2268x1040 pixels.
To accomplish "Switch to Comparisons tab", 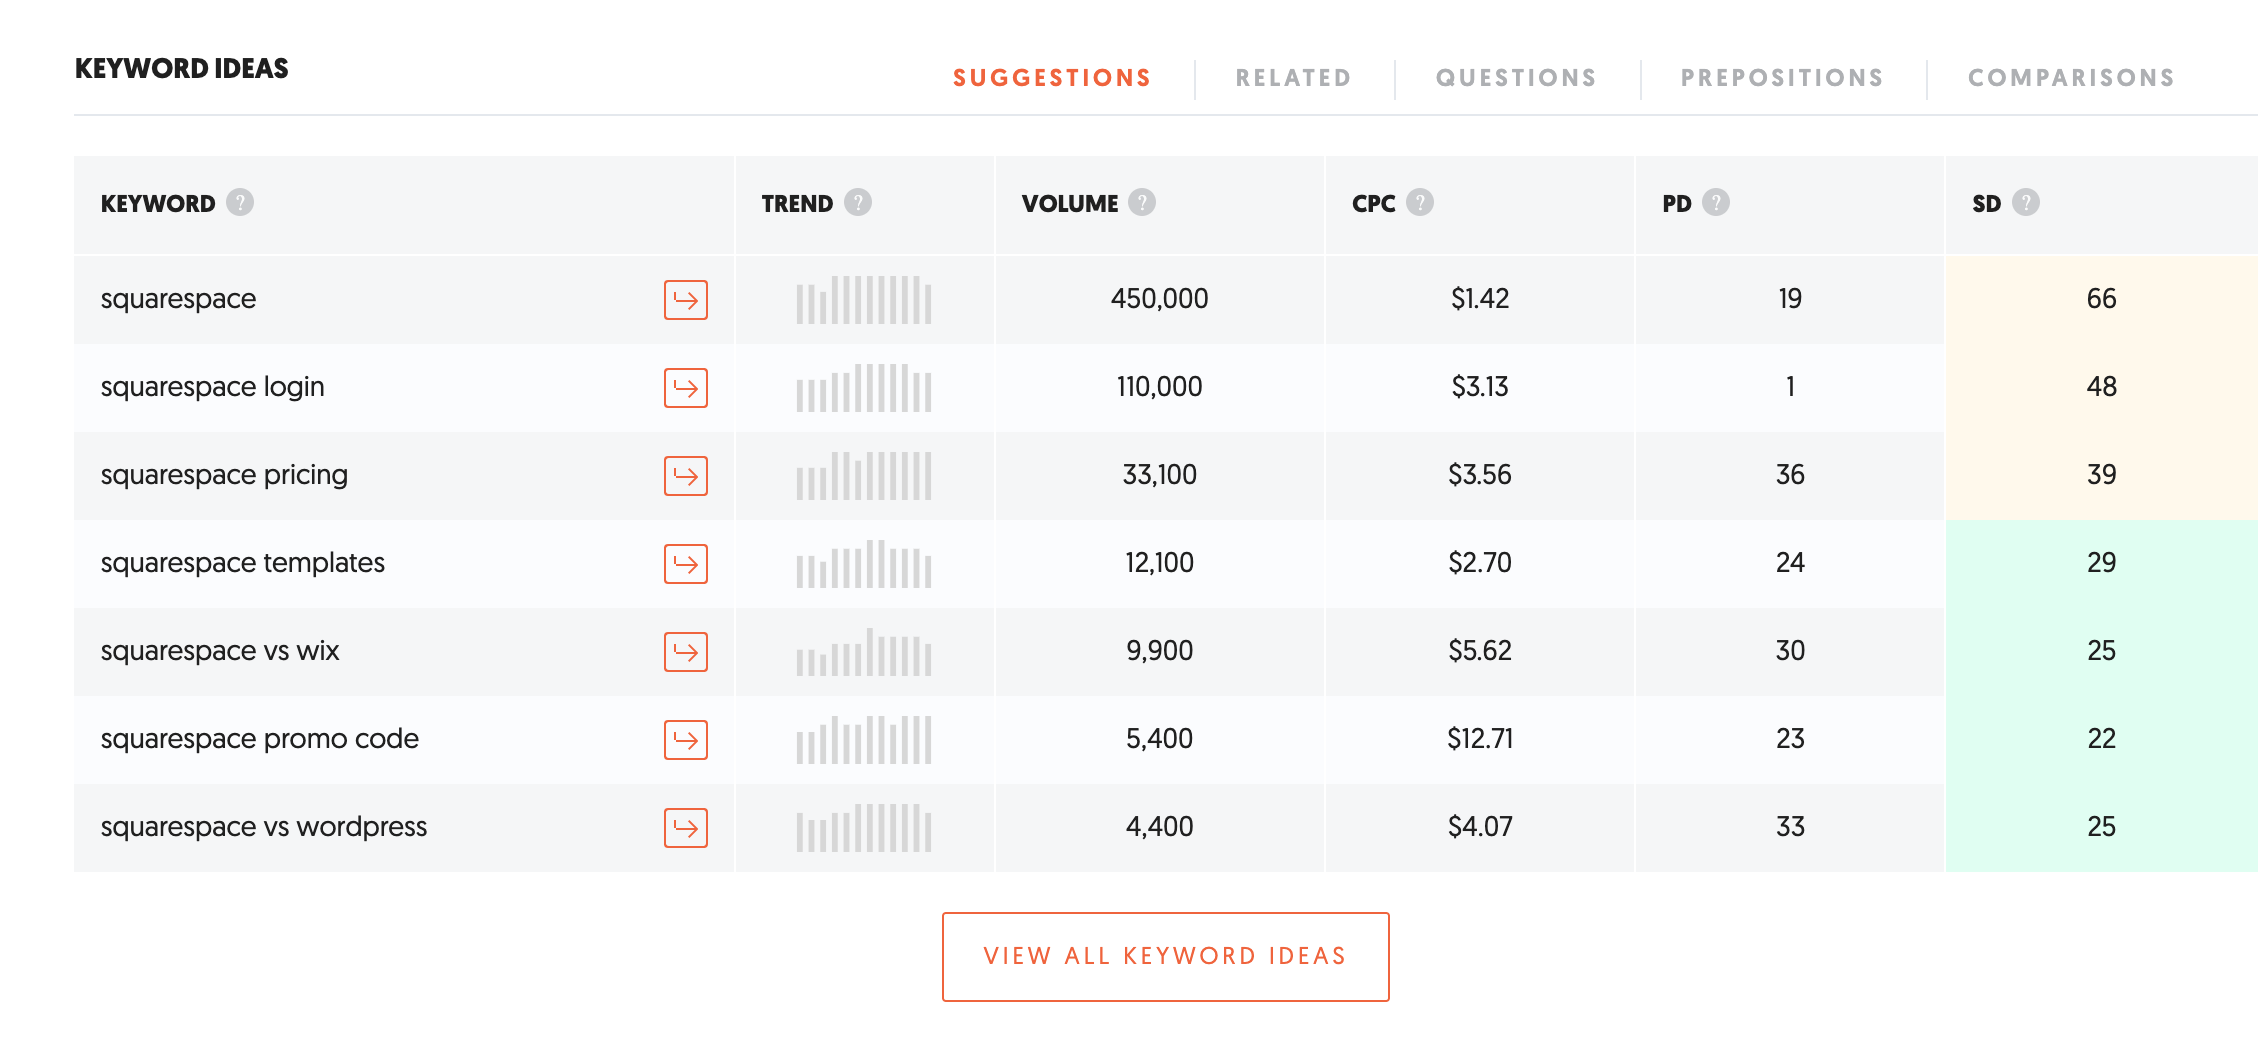I will point(2071,78).
